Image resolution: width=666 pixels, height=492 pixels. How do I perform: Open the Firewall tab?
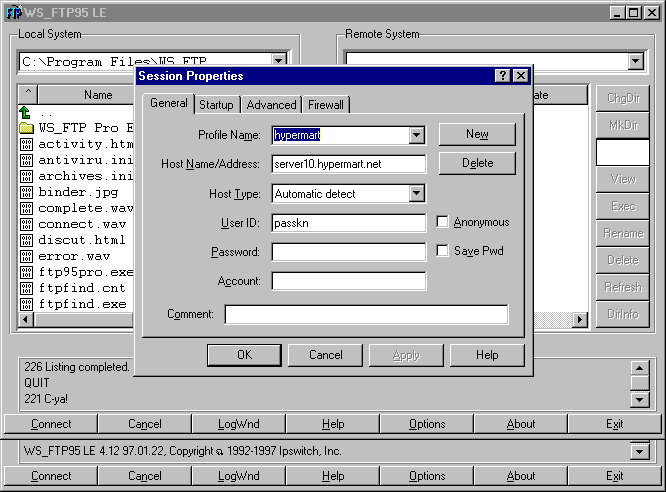(x=326, y=105)
